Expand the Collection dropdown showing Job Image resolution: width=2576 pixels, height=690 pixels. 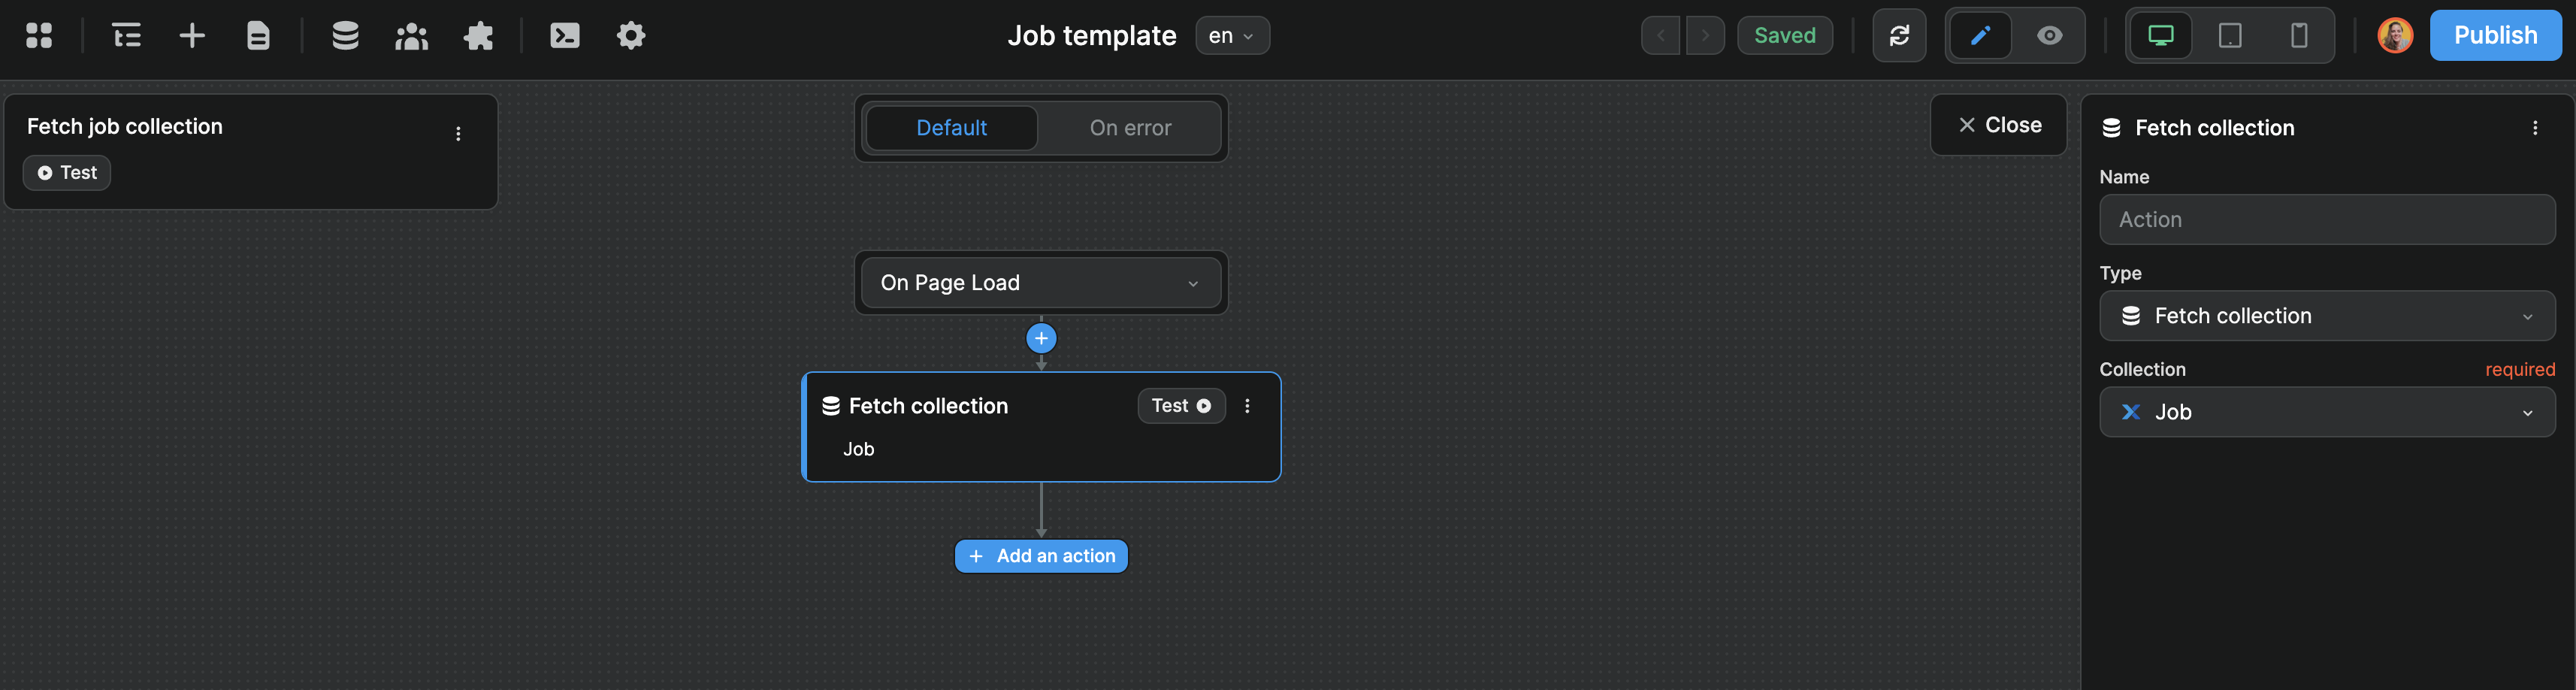[2327, 412]
